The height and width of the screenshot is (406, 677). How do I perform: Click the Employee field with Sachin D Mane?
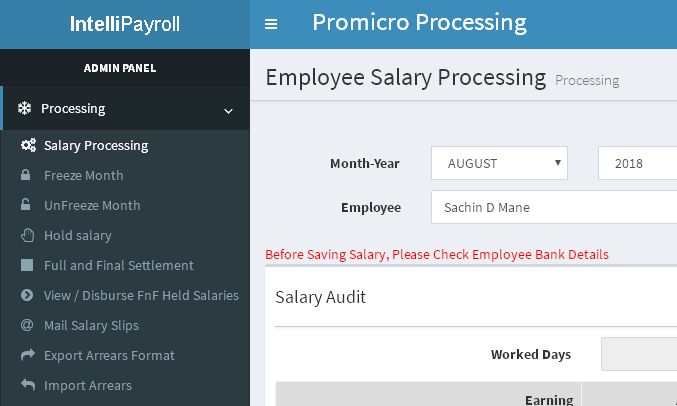tap(554, 207)
